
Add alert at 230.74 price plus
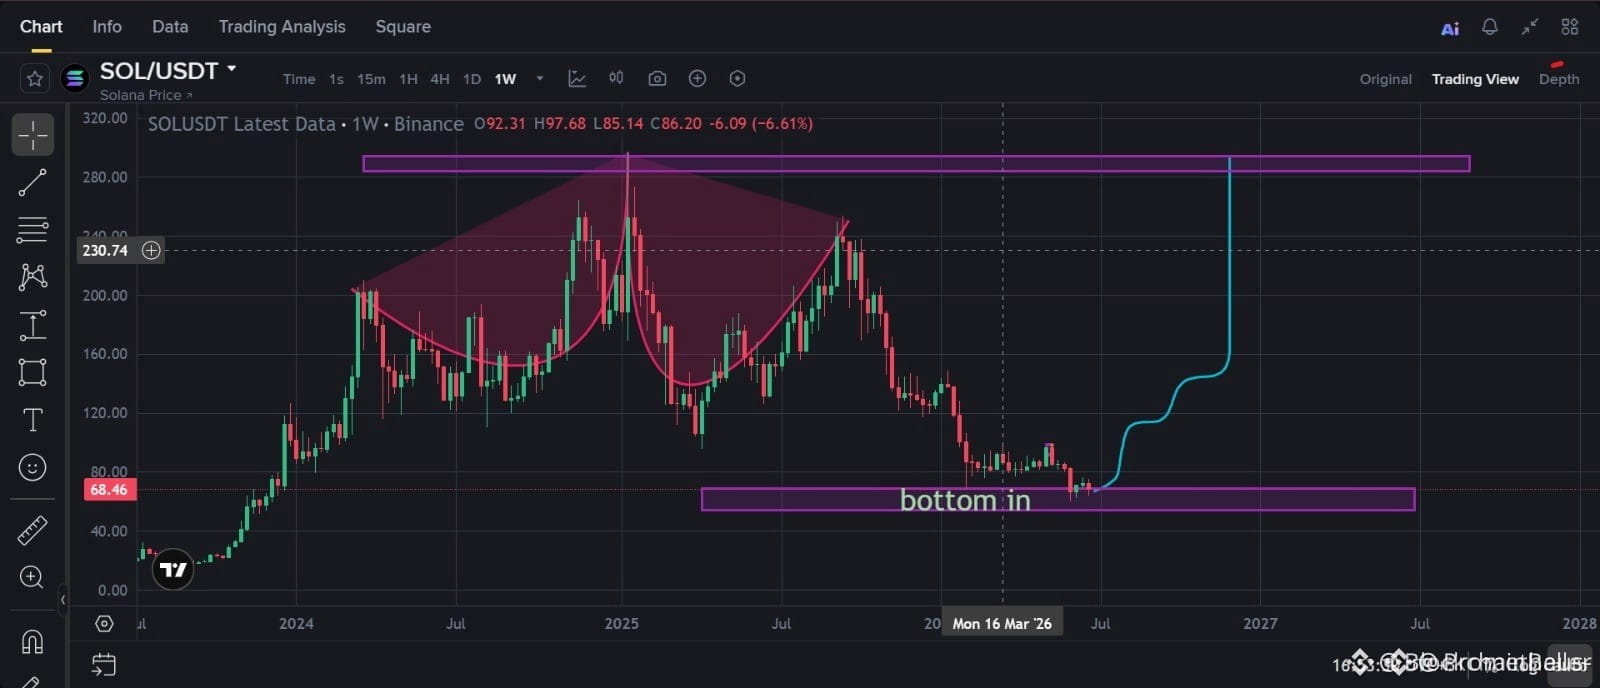coord(151,250)
